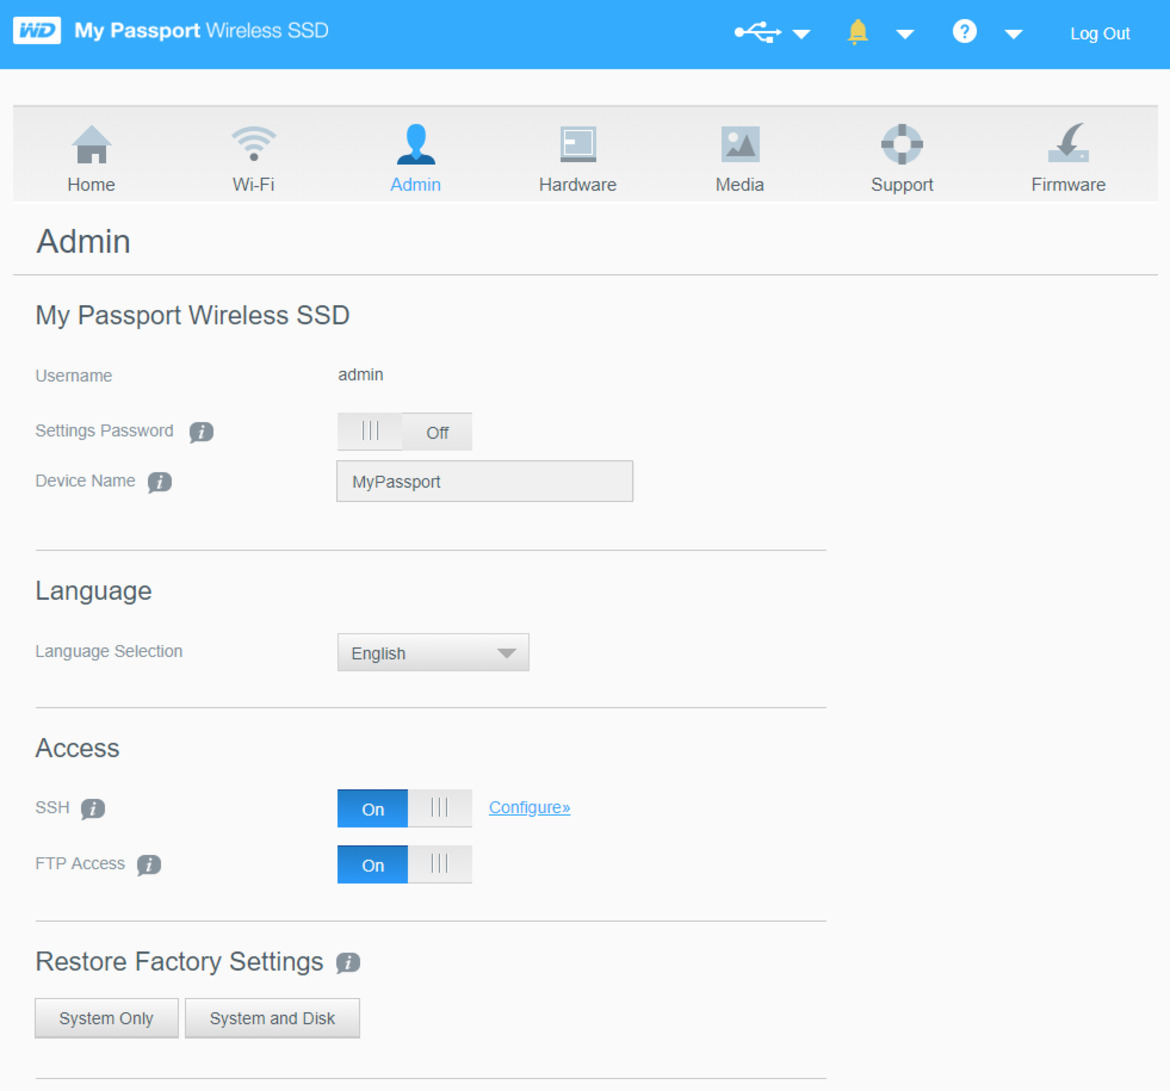Image resolution: width=1170 pixels, height=1091 pixels.
Task: Turn off the SSH switch
Action: coord(404,808)
